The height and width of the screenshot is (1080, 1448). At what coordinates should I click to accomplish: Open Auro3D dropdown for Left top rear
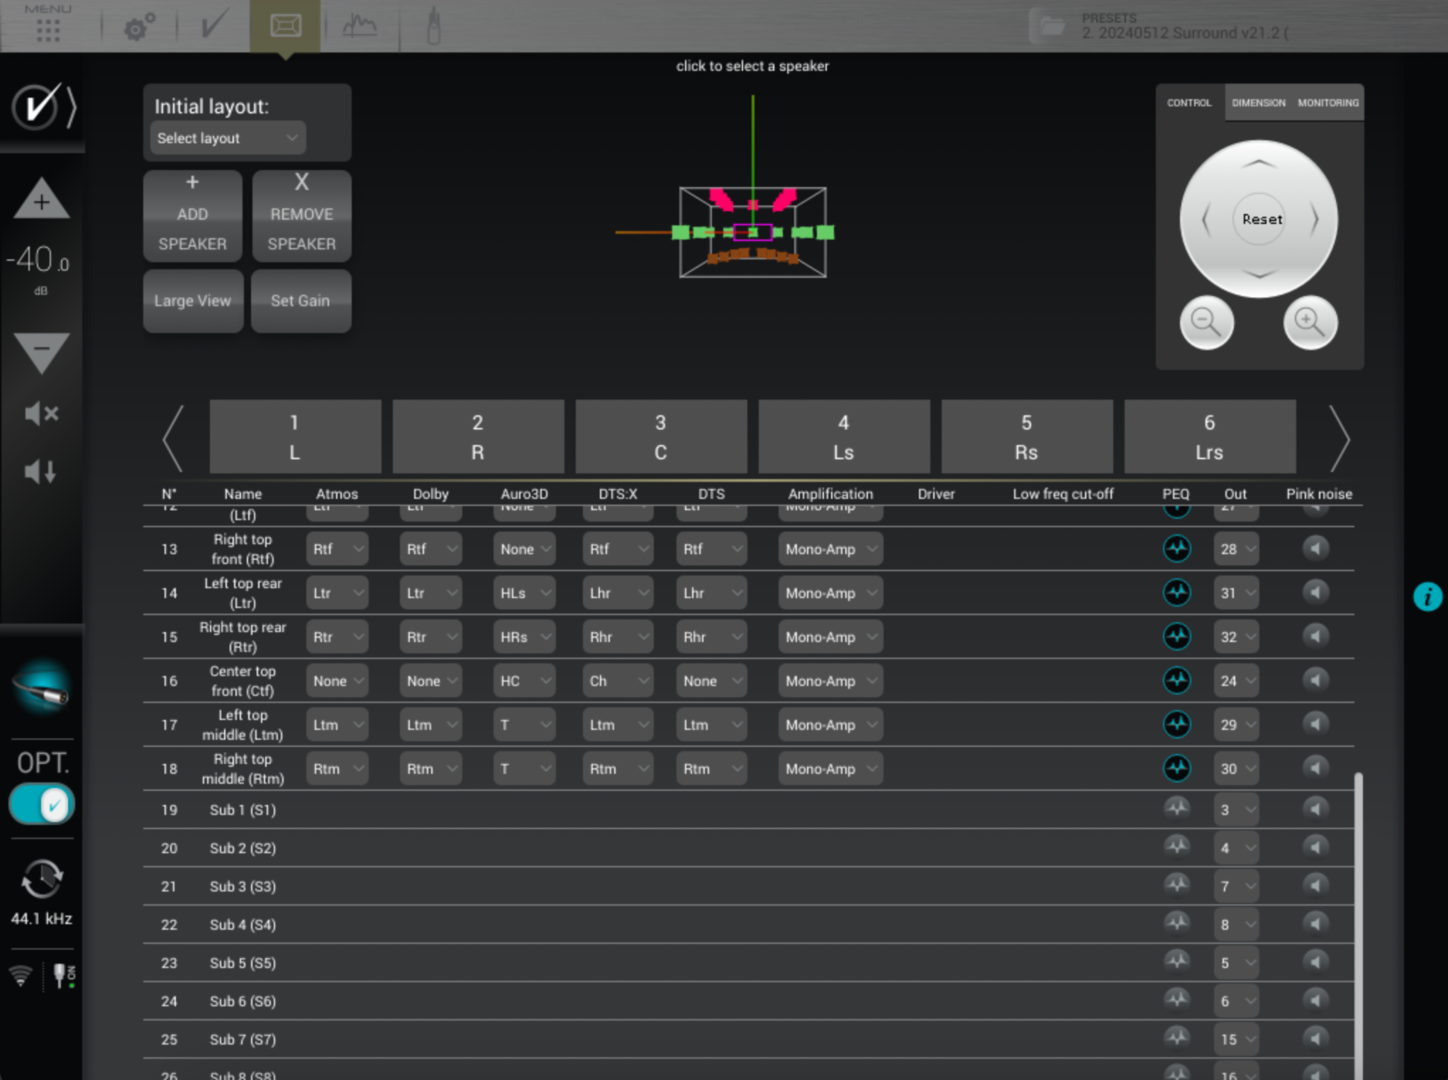[x=525, y=593]
